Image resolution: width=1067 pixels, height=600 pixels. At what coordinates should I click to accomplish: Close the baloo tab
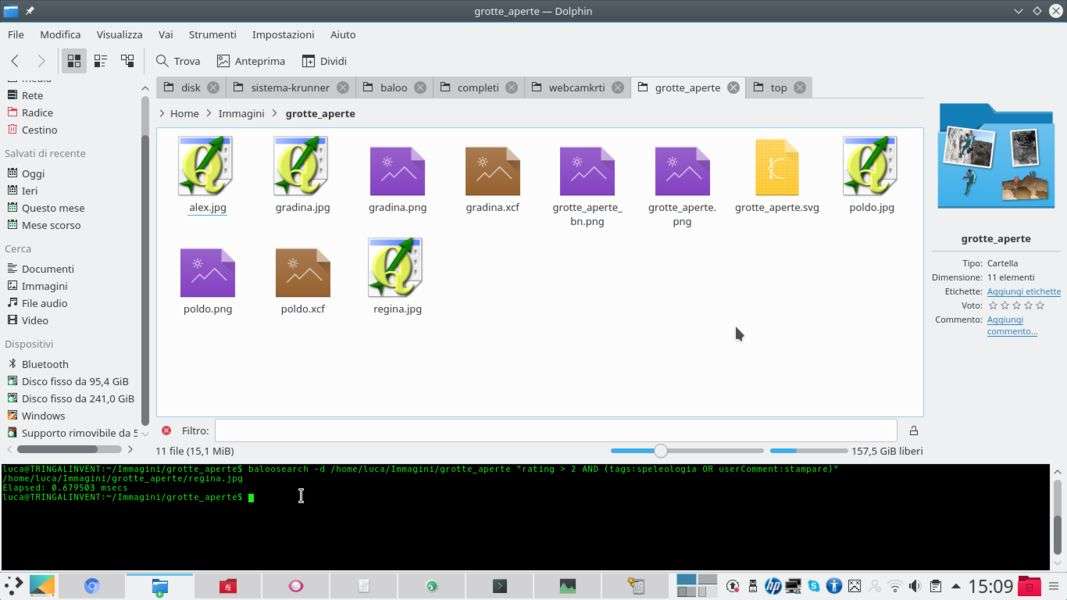coord(420,88)
